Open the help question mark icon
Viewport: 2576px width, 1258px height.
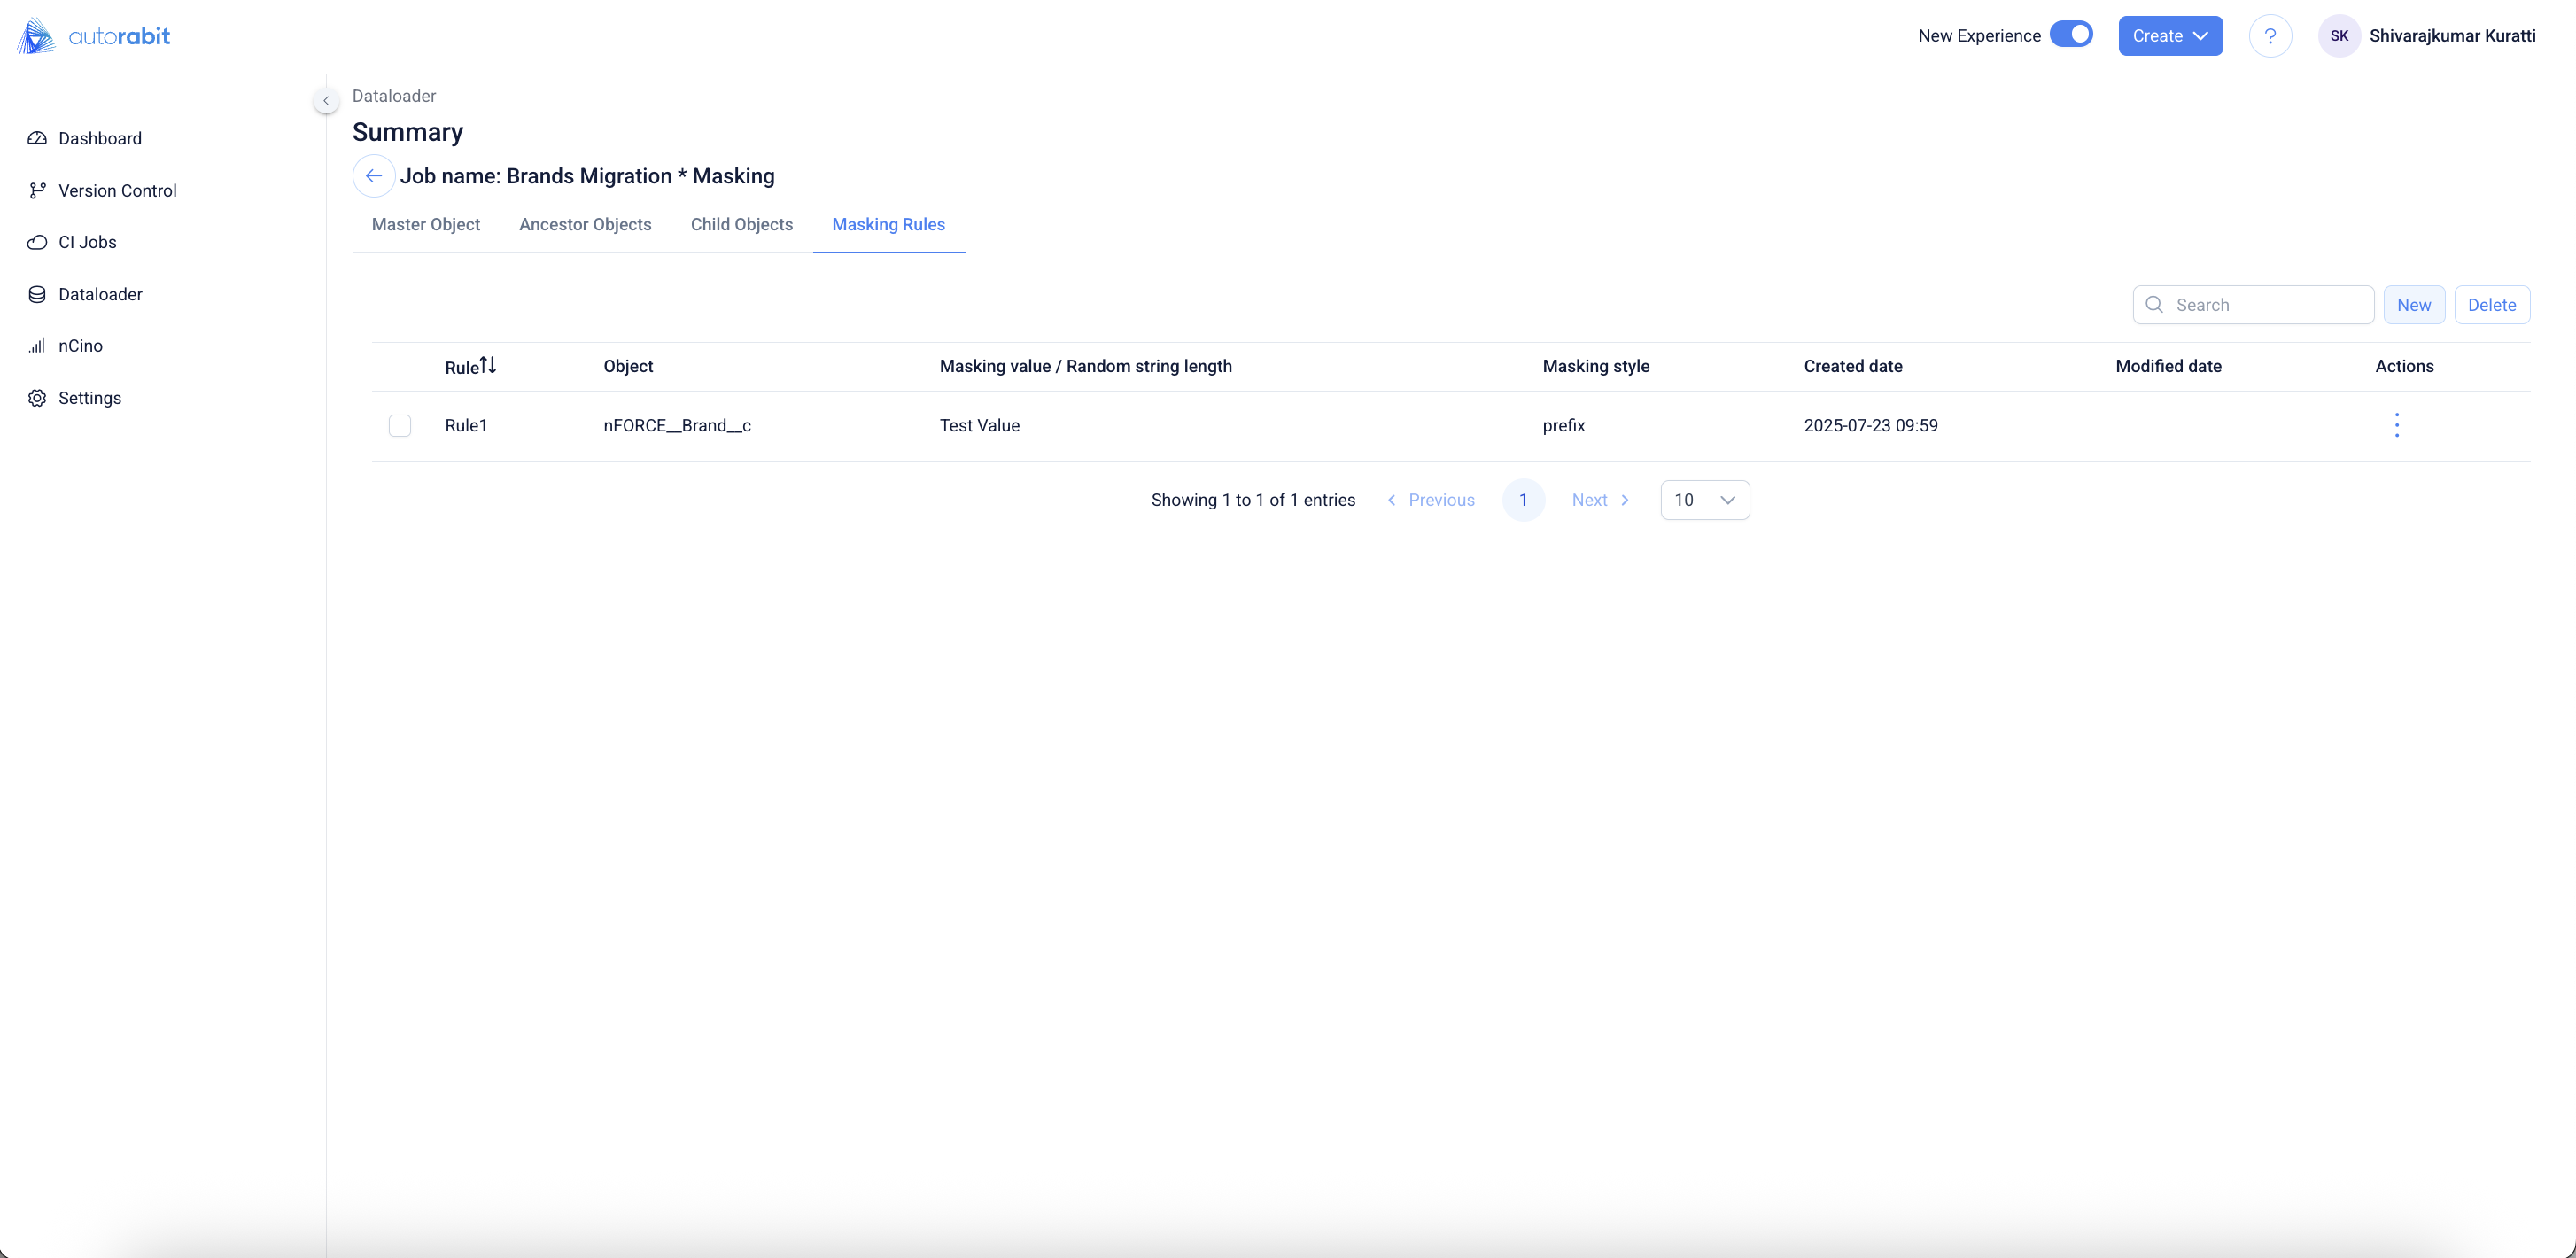click(x=2270, y=36)
